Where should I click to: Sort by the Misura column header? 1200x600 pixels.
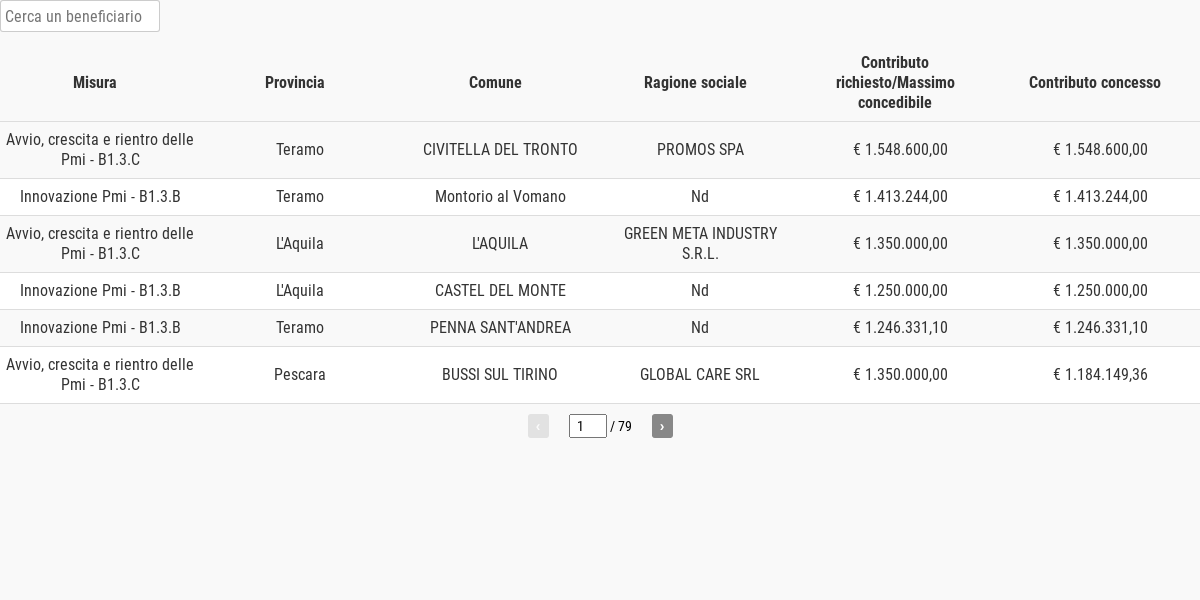95,83
